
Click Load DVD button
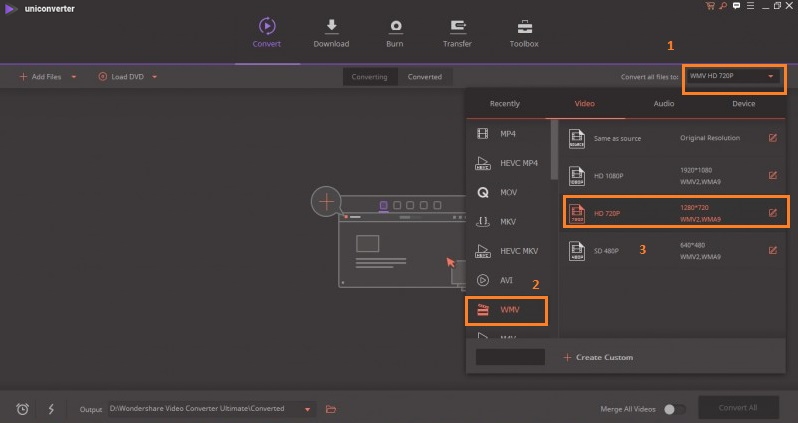pyautogui.click(x=121, y=77)
